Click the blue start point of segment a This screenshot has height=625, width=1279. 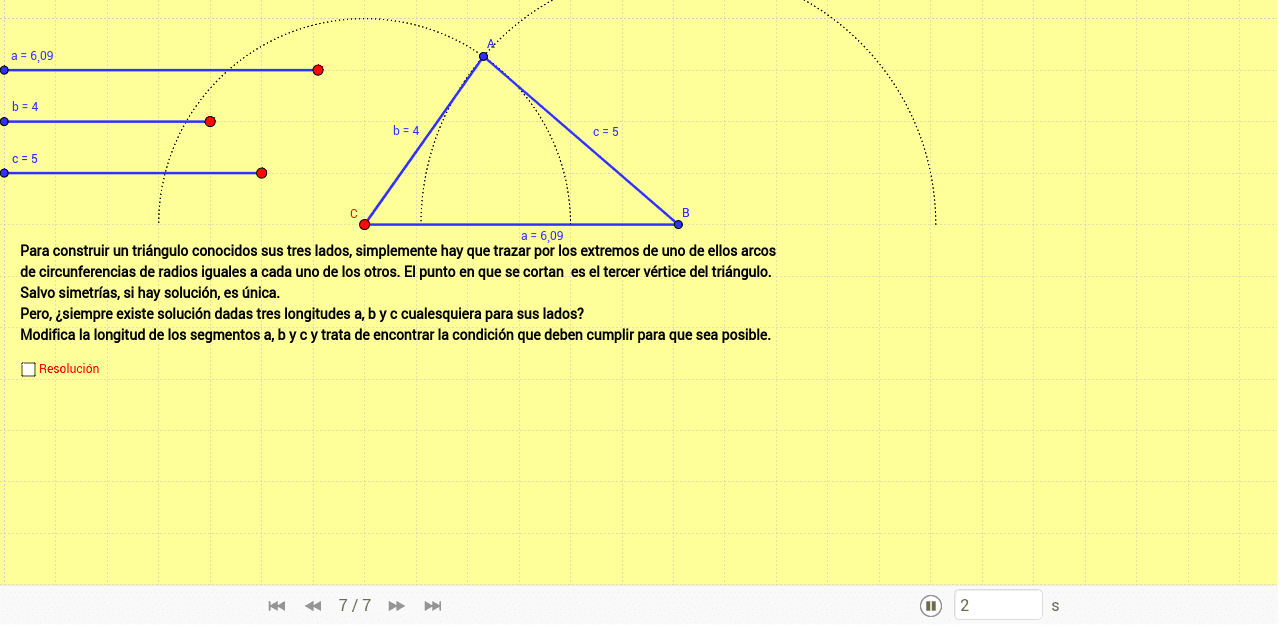click(x=4, y=70)
